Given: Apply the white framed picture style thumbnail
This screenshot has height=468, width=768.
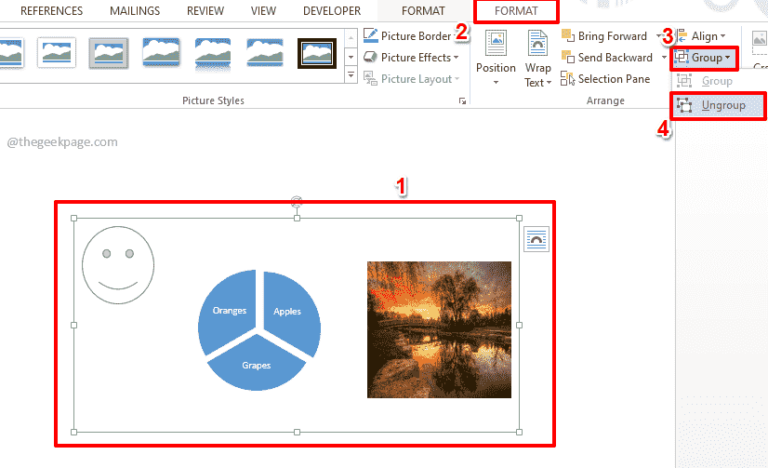Looking at the screenshot, I should (57, 53).
